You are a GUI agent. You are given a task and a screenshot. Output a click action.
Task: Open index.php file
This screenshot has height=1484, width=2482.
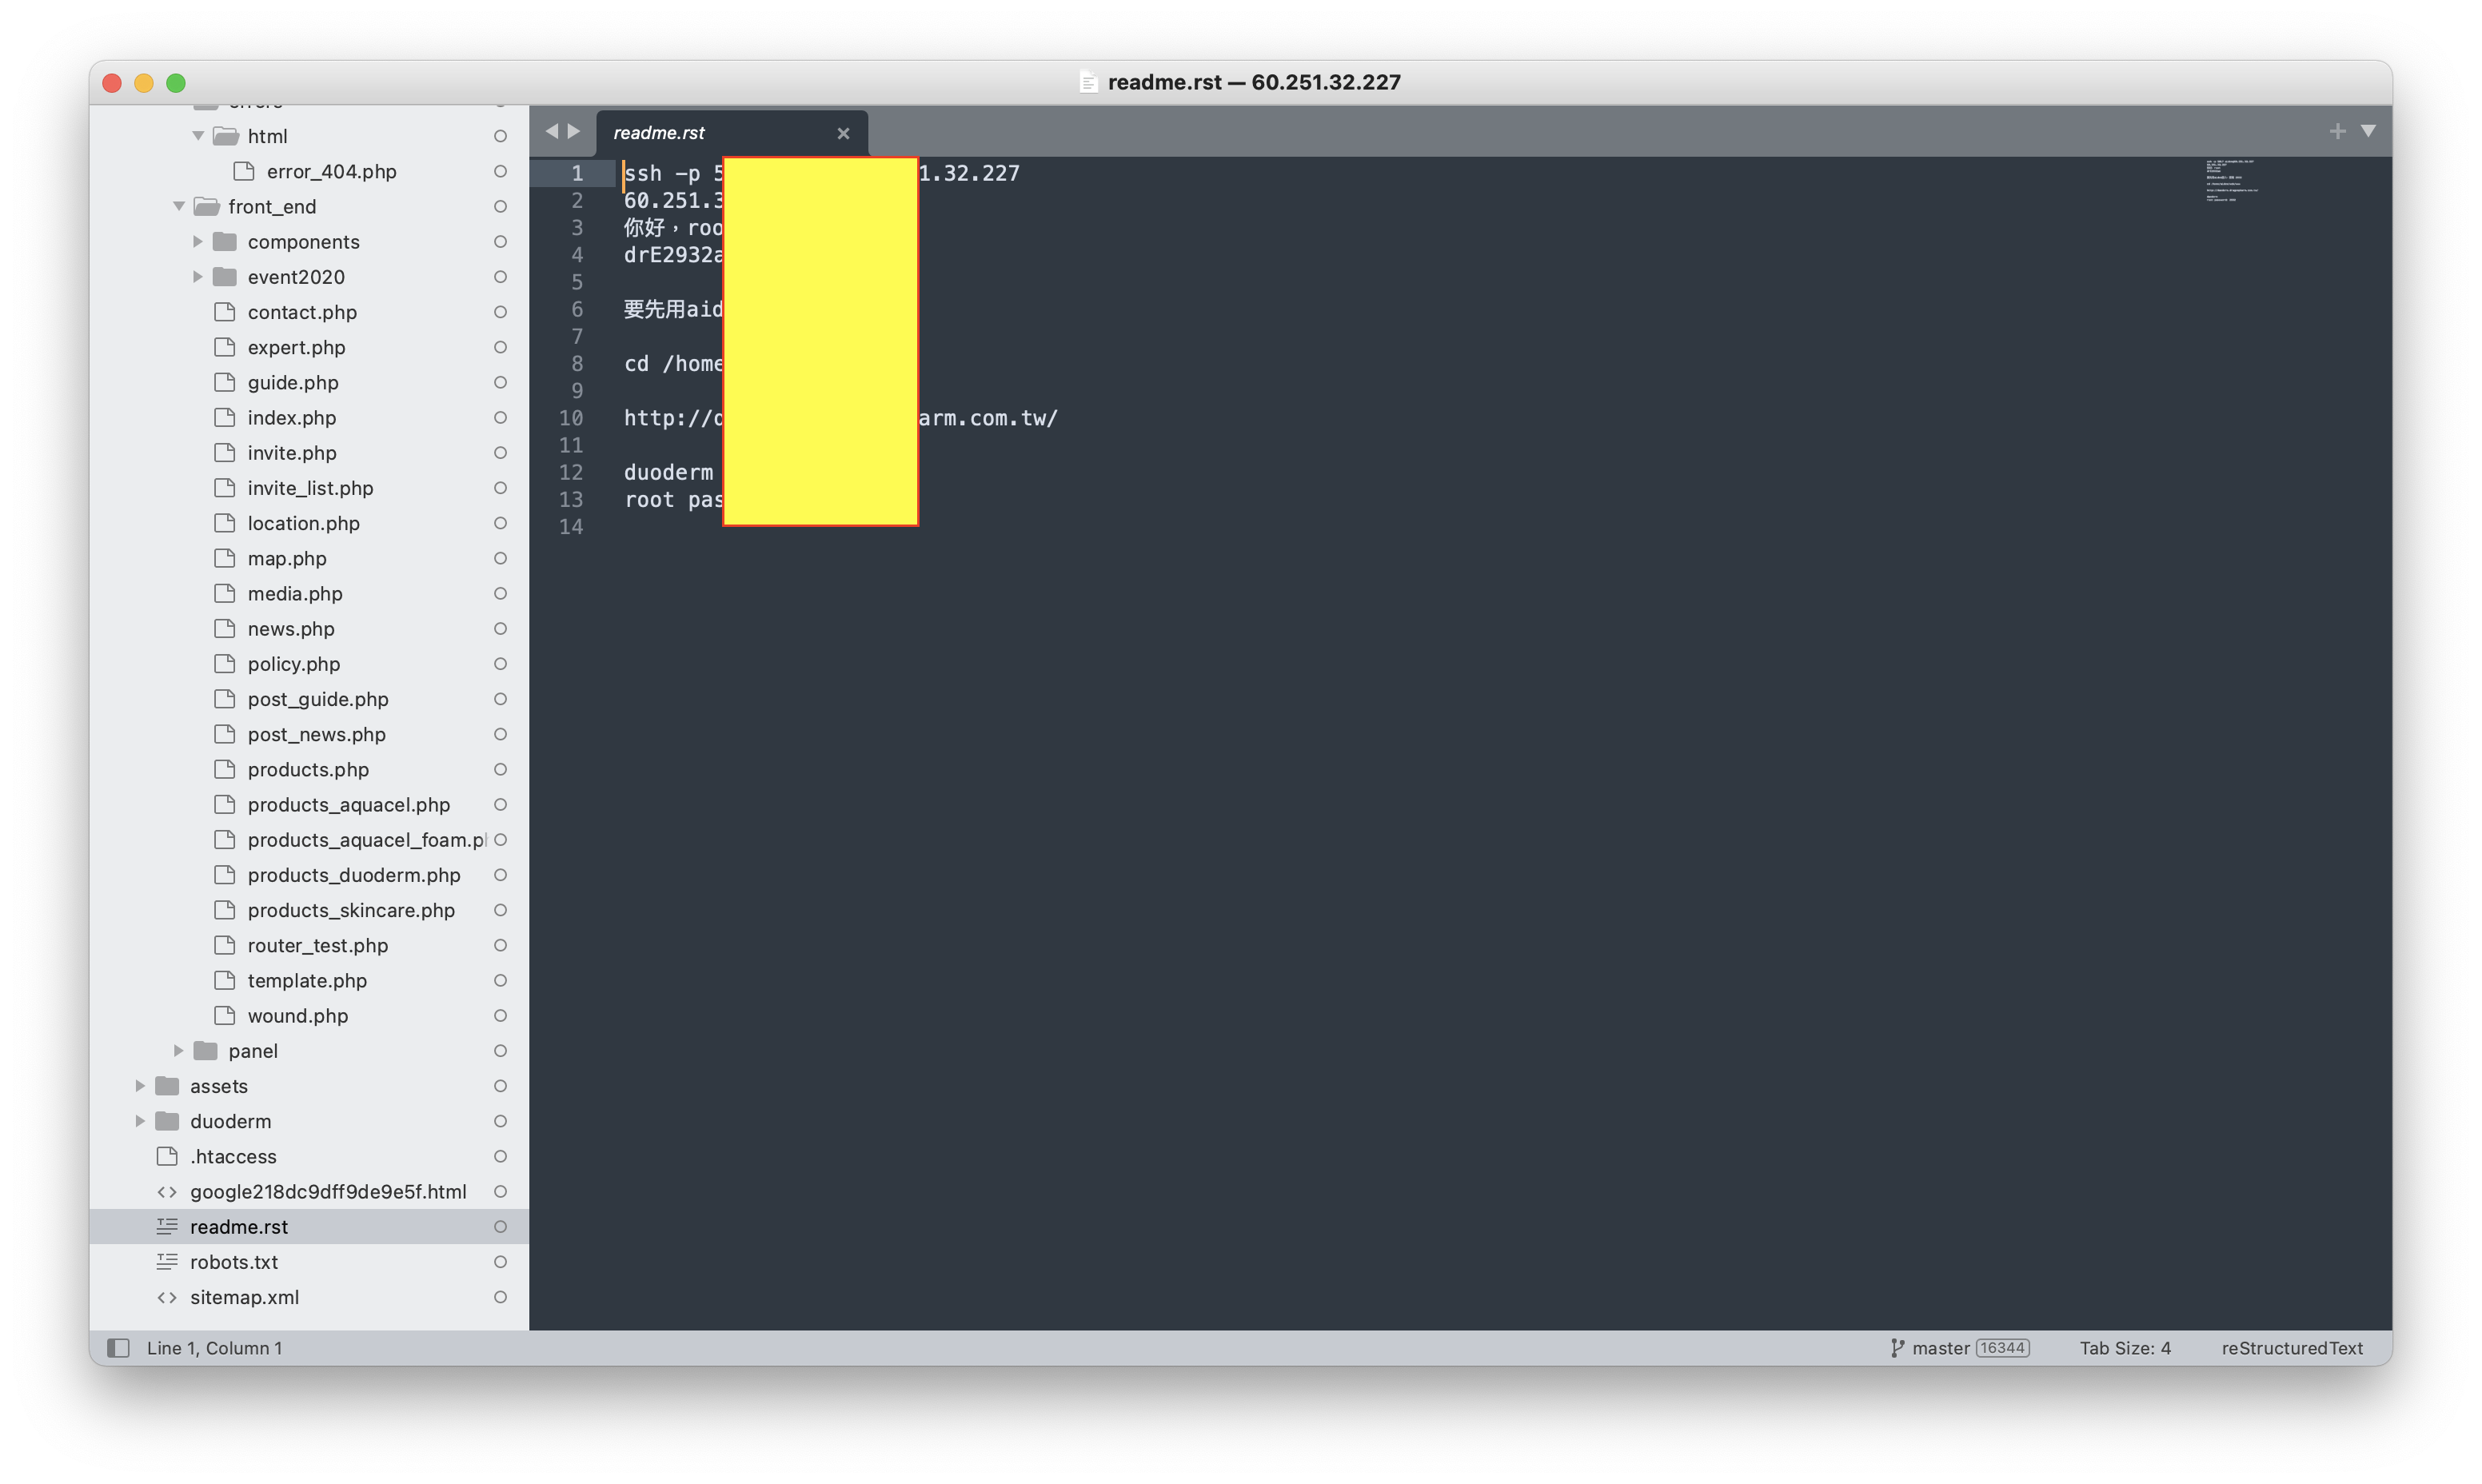tap(292, 417)
